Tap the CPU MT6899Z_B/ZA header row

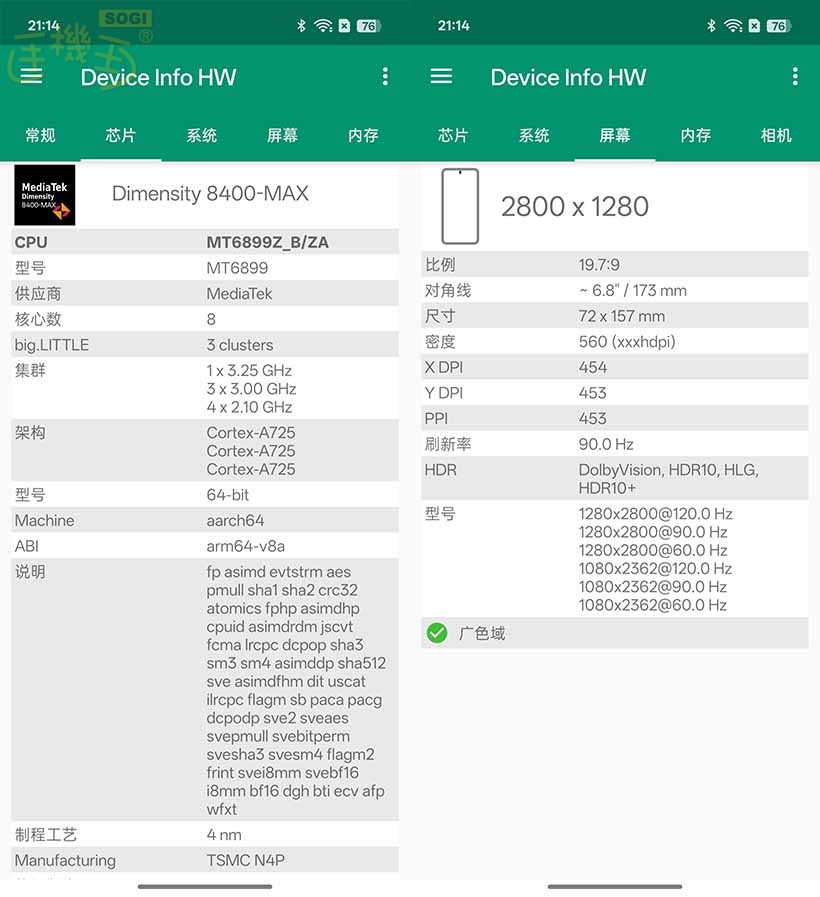[x=204, y=242]
